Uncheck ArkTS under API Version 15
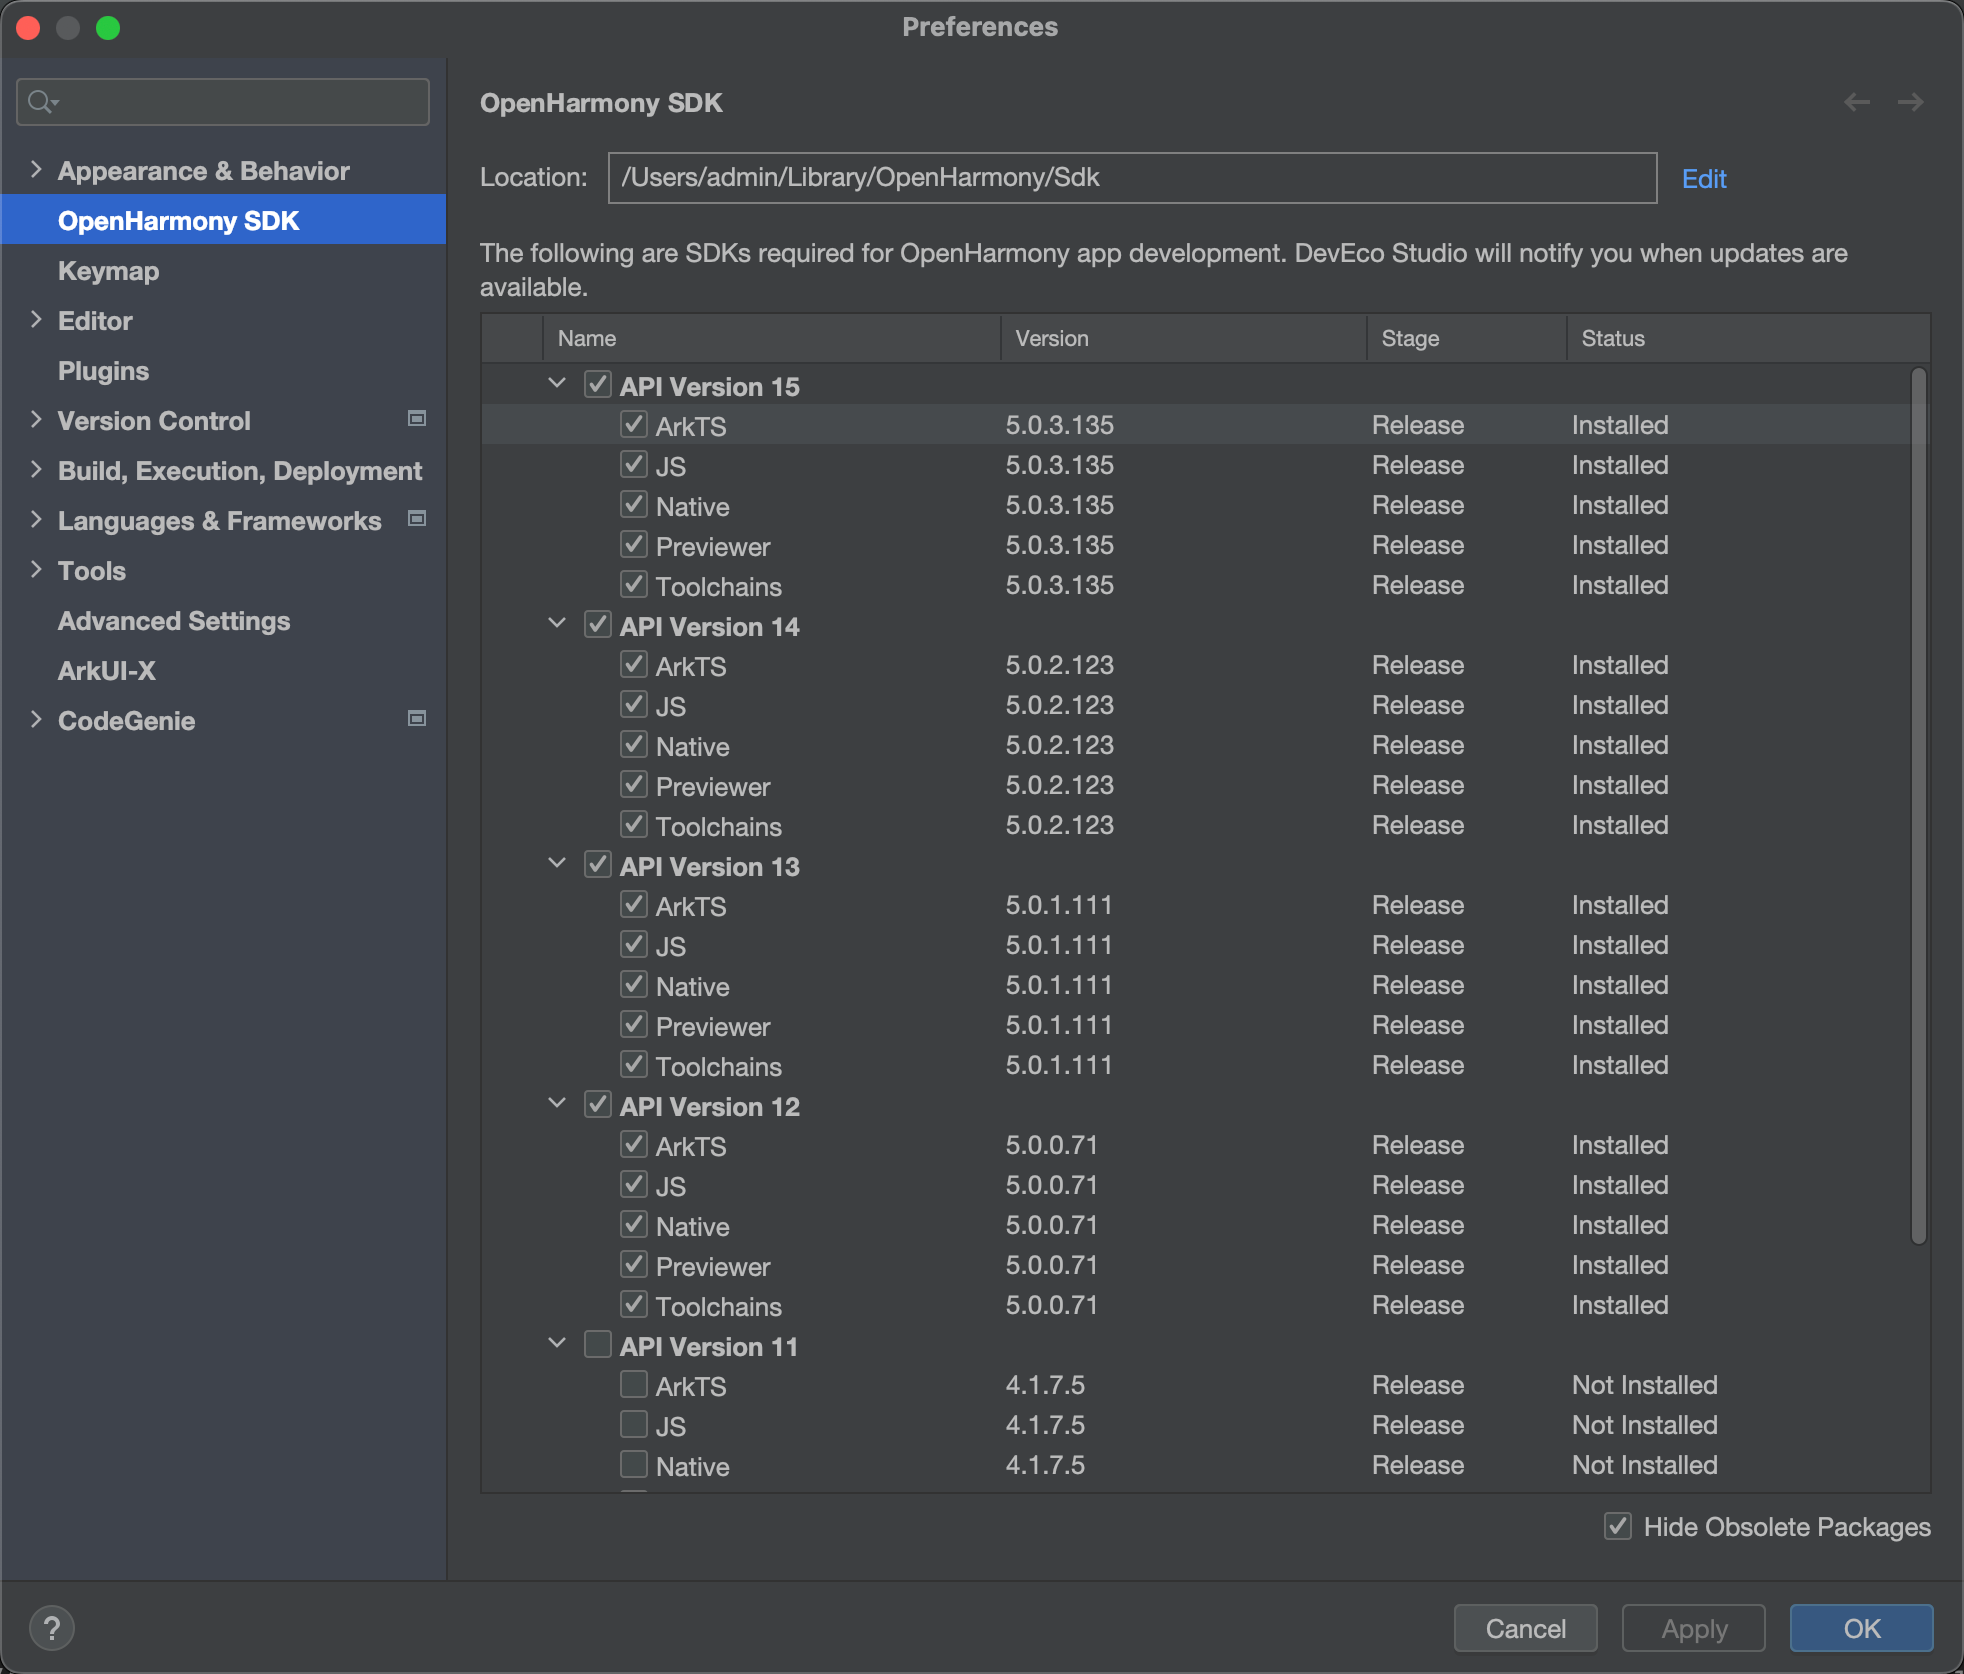1964x1674 pixels. click(634, 425)
